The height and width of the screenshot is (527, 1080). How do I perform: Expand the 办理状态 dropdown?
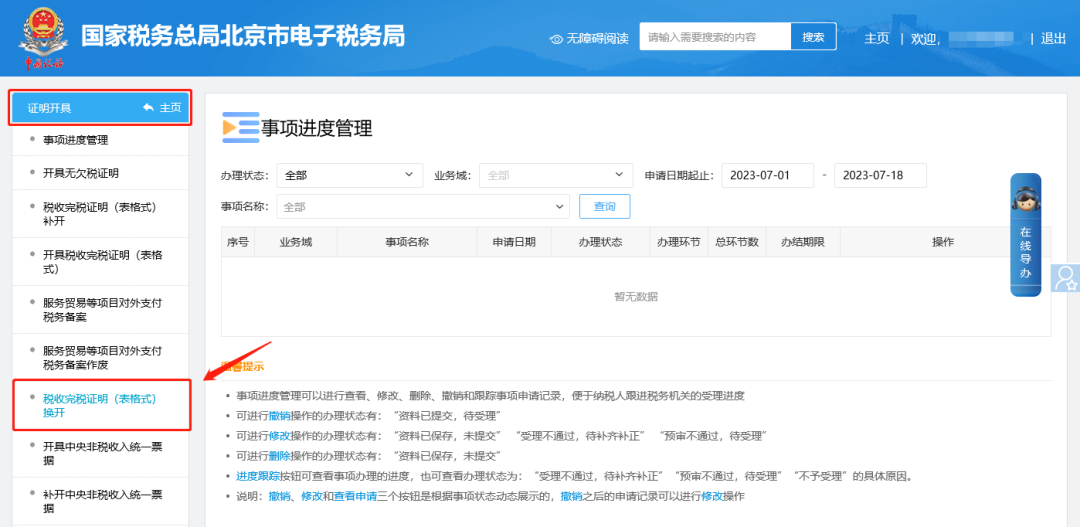point(349,175)
